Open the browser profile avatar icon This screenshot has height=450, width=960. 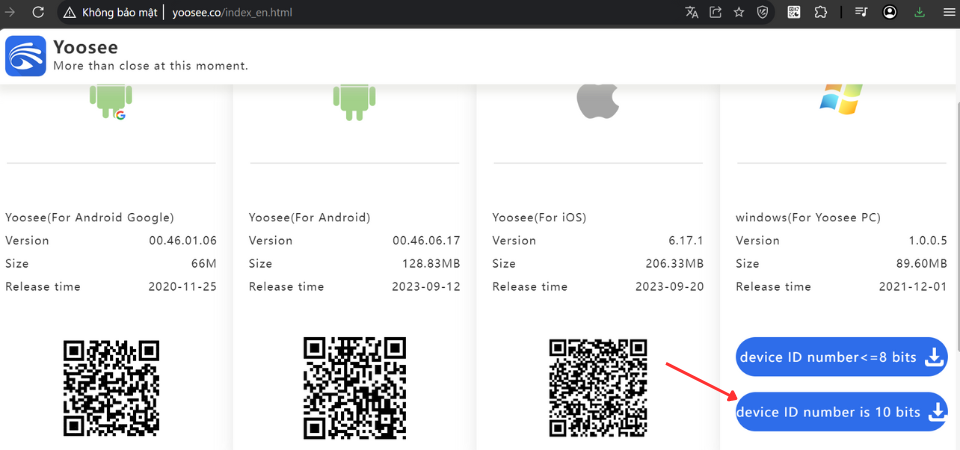pyautogui.click(x=890, y=12)
